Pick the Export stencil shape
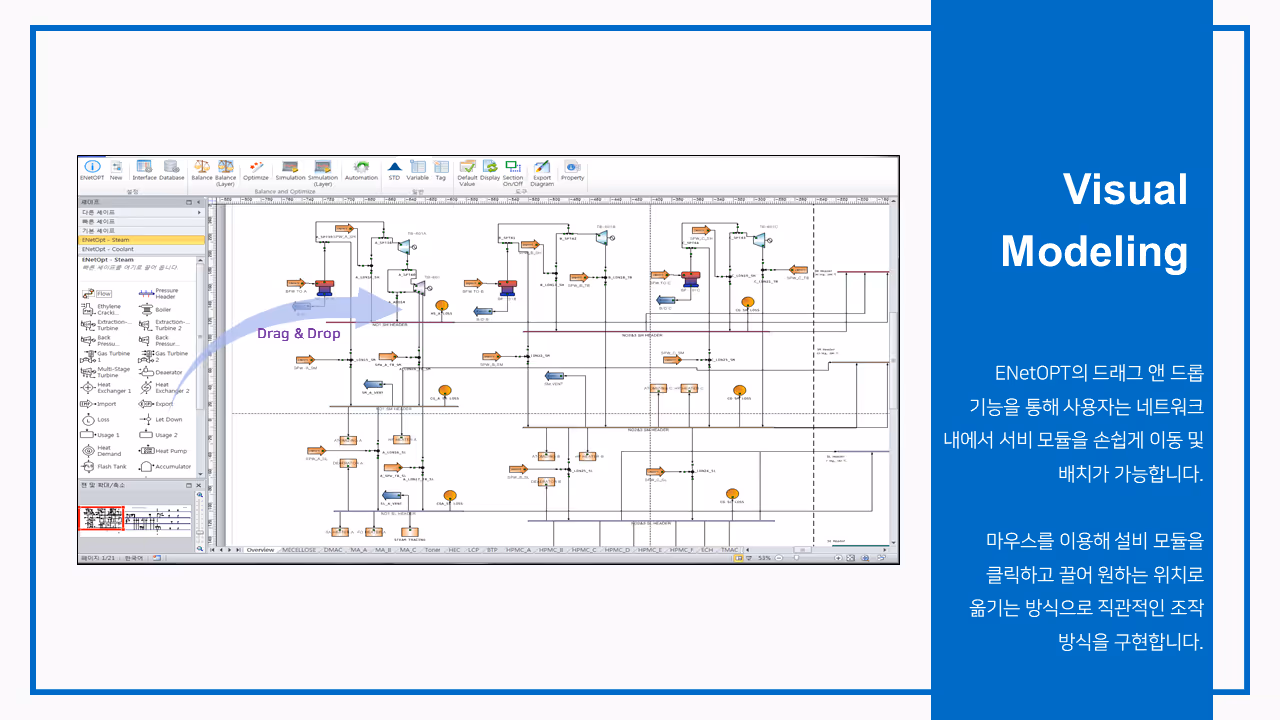Image resolution: width=1280 pixels, height=720 pixels. tap(155, 404)
